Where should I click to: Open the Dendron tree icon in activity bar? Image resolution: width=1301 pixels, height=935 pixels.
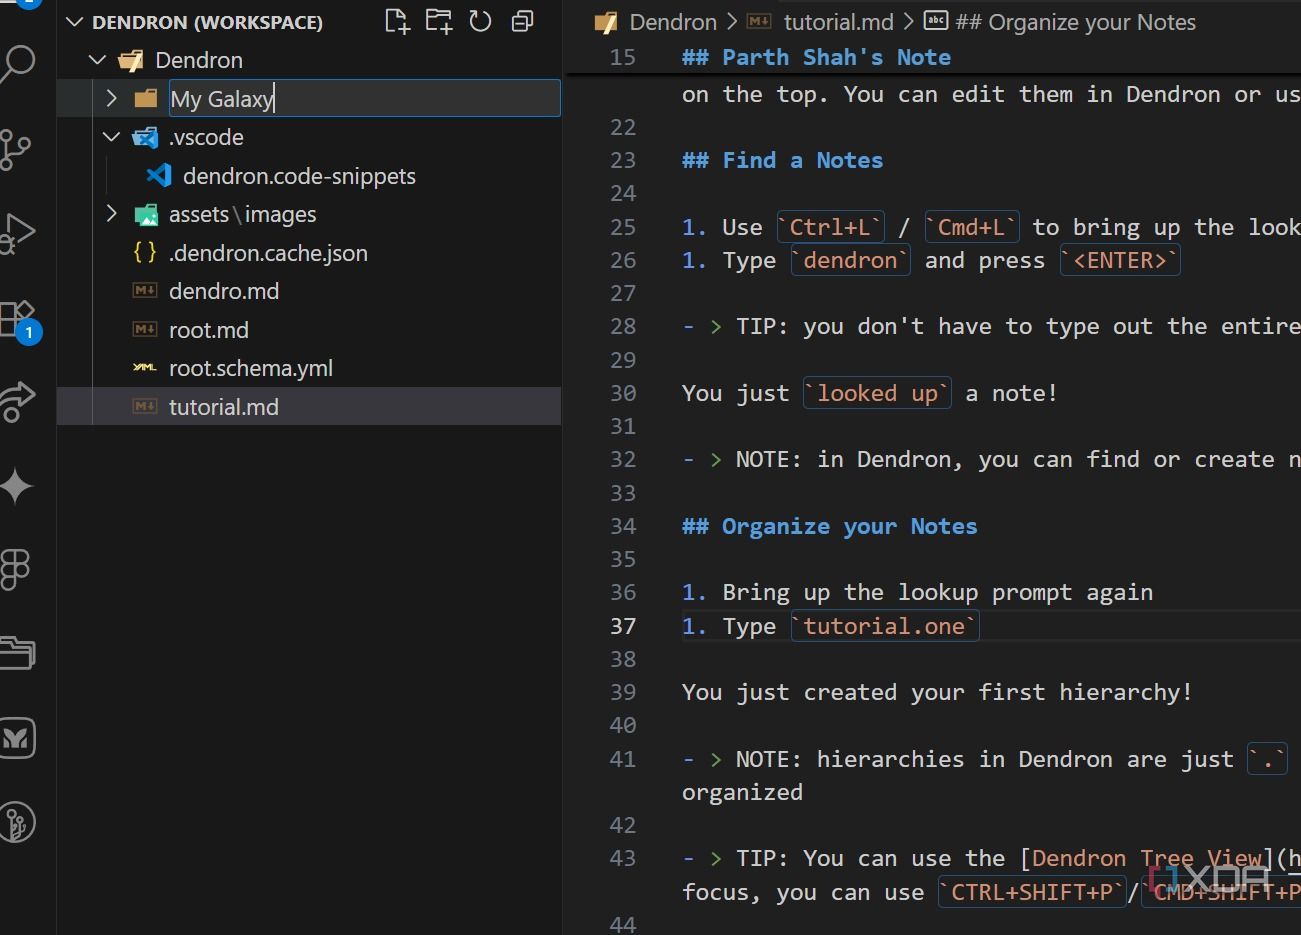(x=17, y=822)
